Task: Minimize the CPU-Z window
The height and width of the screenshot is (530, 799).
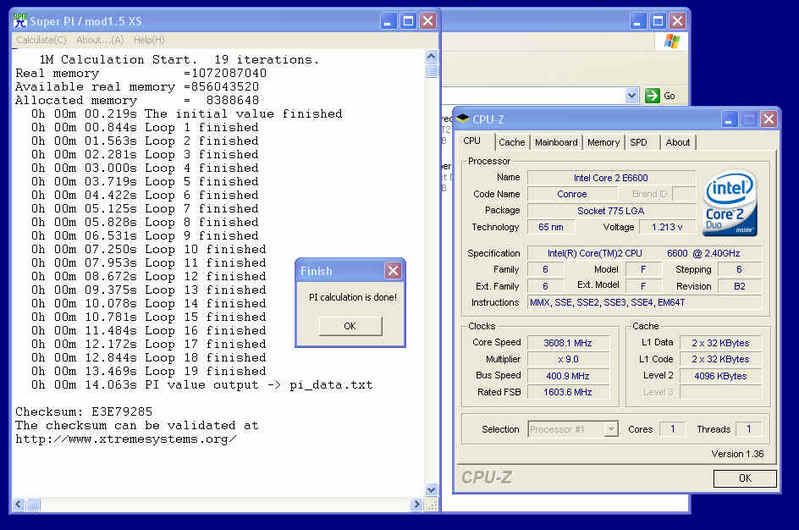Action: 729,120
